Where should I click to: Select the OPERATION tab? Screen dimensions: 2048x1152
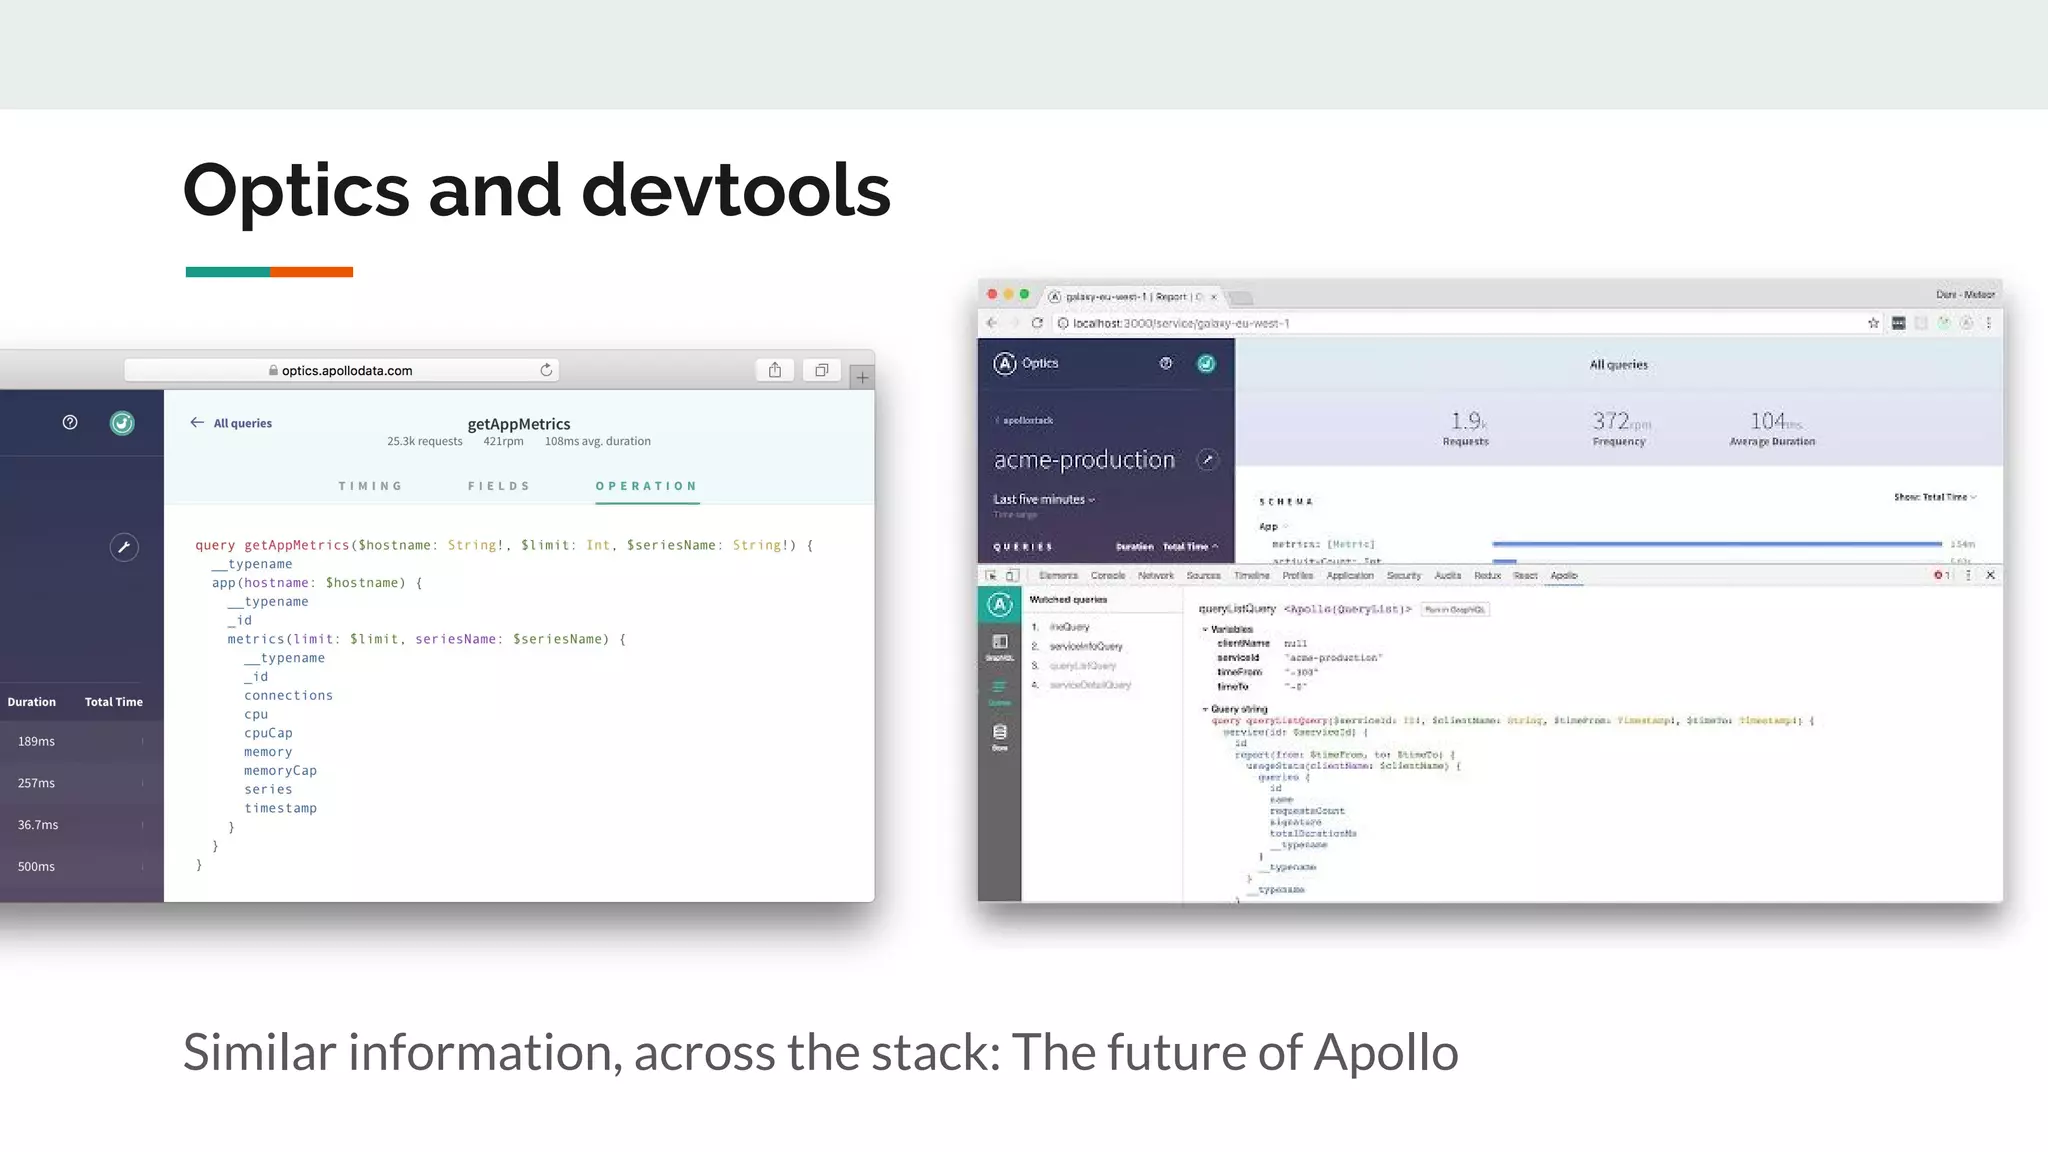pos(646,486)
